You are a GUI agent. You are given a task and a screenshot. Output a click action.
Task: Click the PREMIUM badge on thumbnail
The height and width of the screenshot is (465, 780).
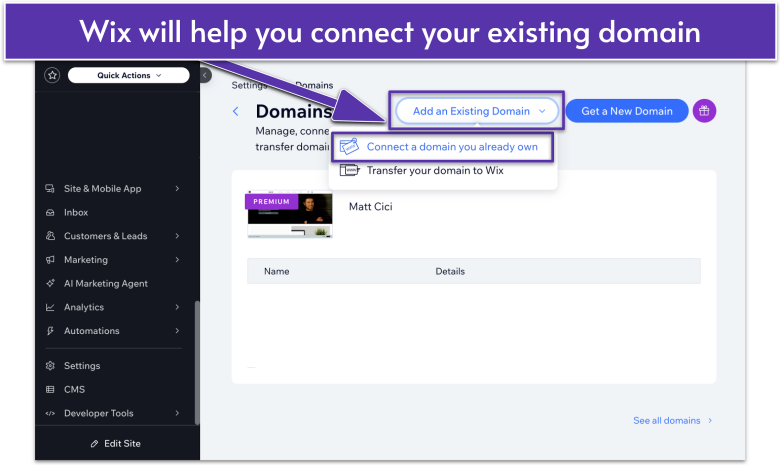[x=271, y=201]
